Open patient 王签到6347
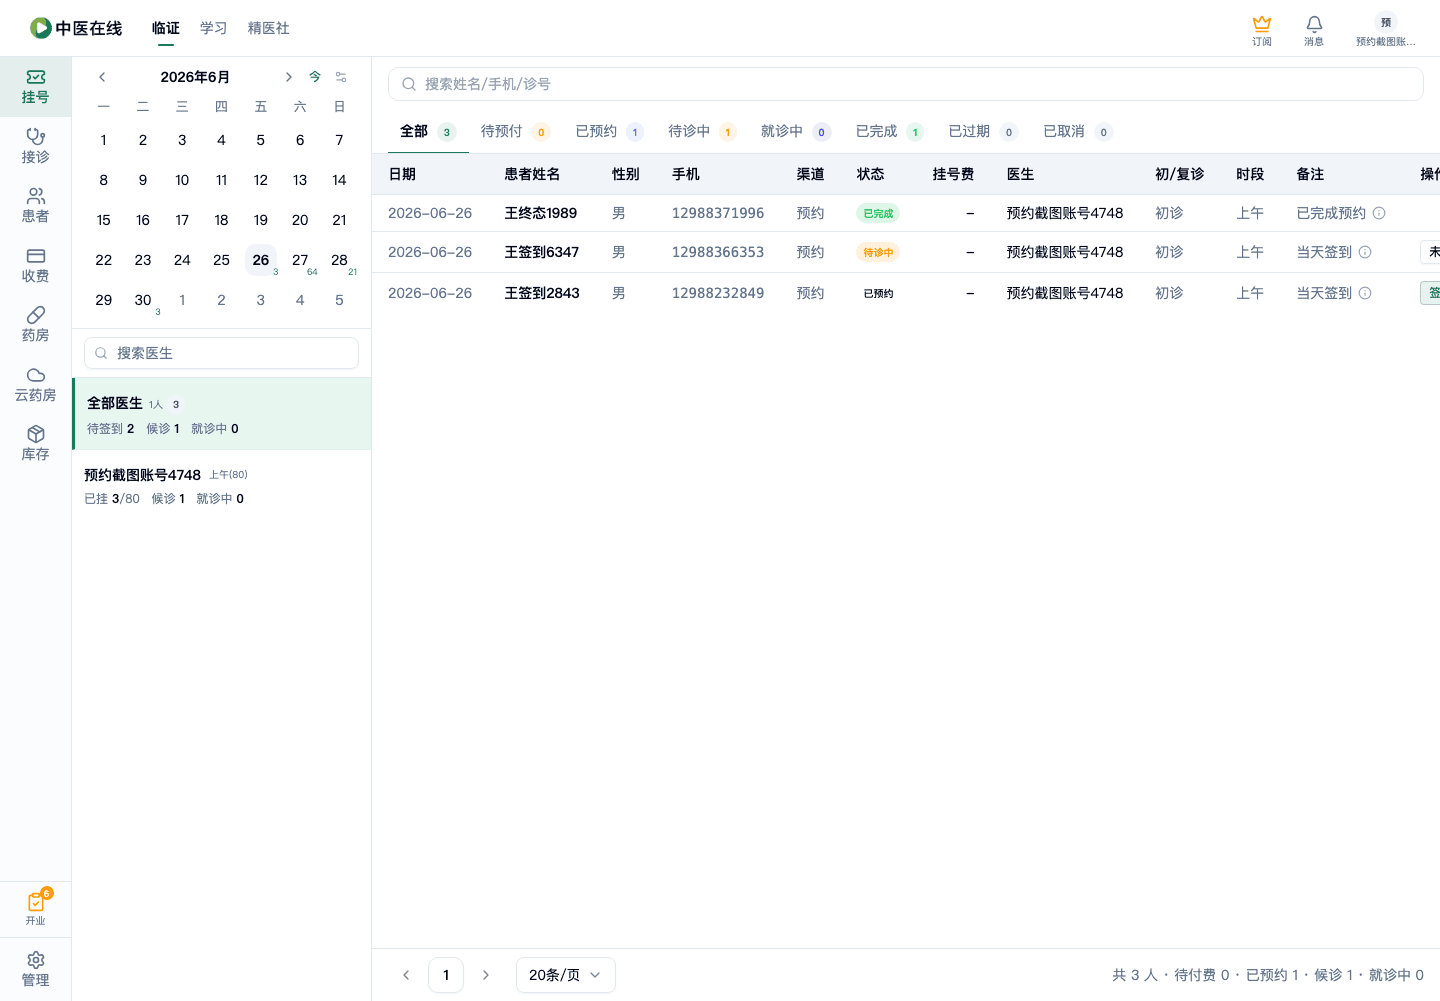 point(542,252)
